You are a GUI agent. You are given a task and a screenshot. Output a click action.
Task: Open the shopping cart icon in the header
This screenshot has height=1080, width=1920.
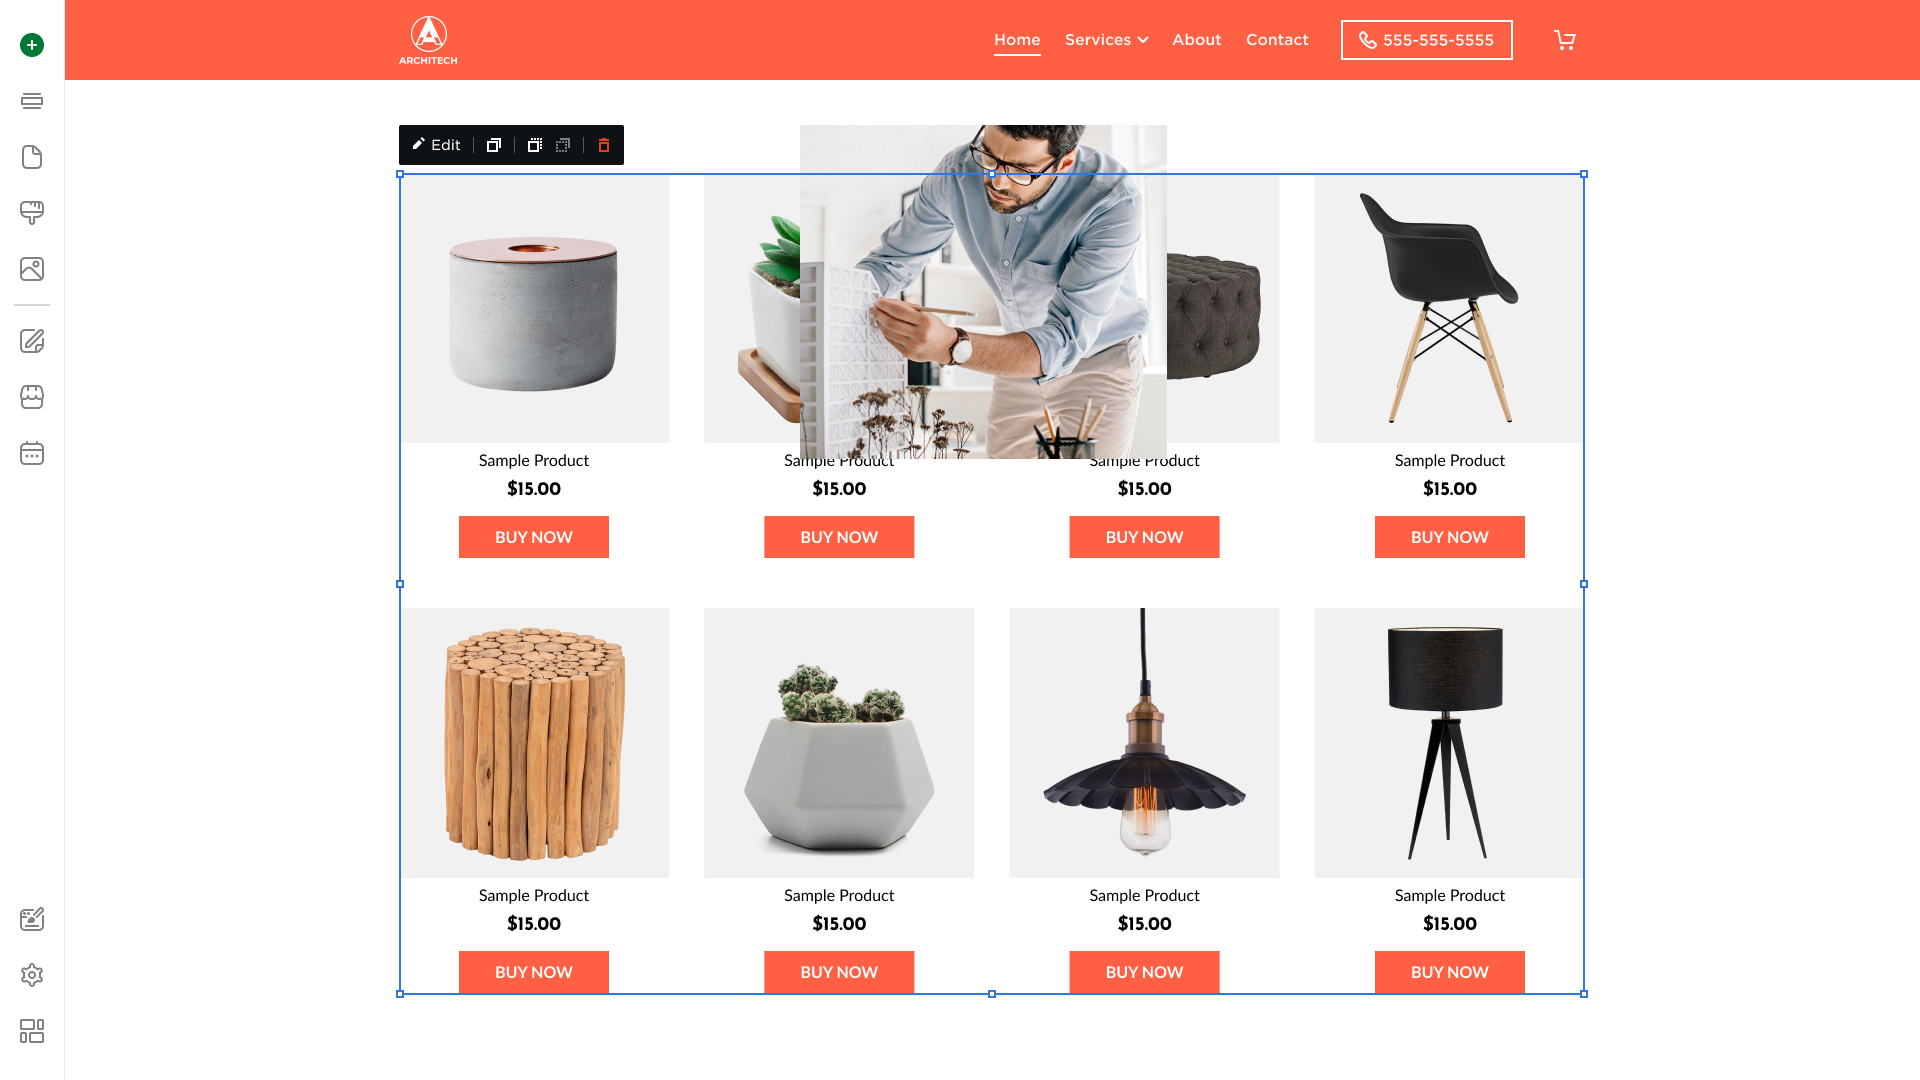(1565, 40)
